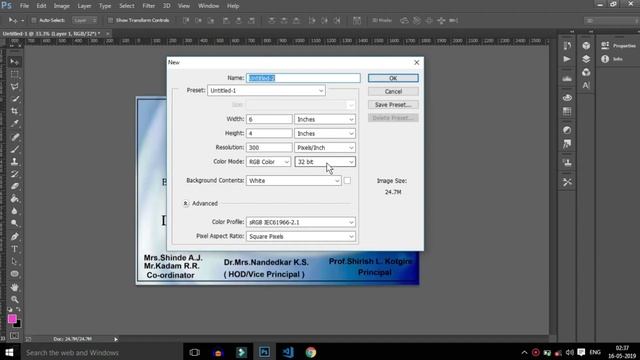Select the Paint Bucket tool

point(14,199)
